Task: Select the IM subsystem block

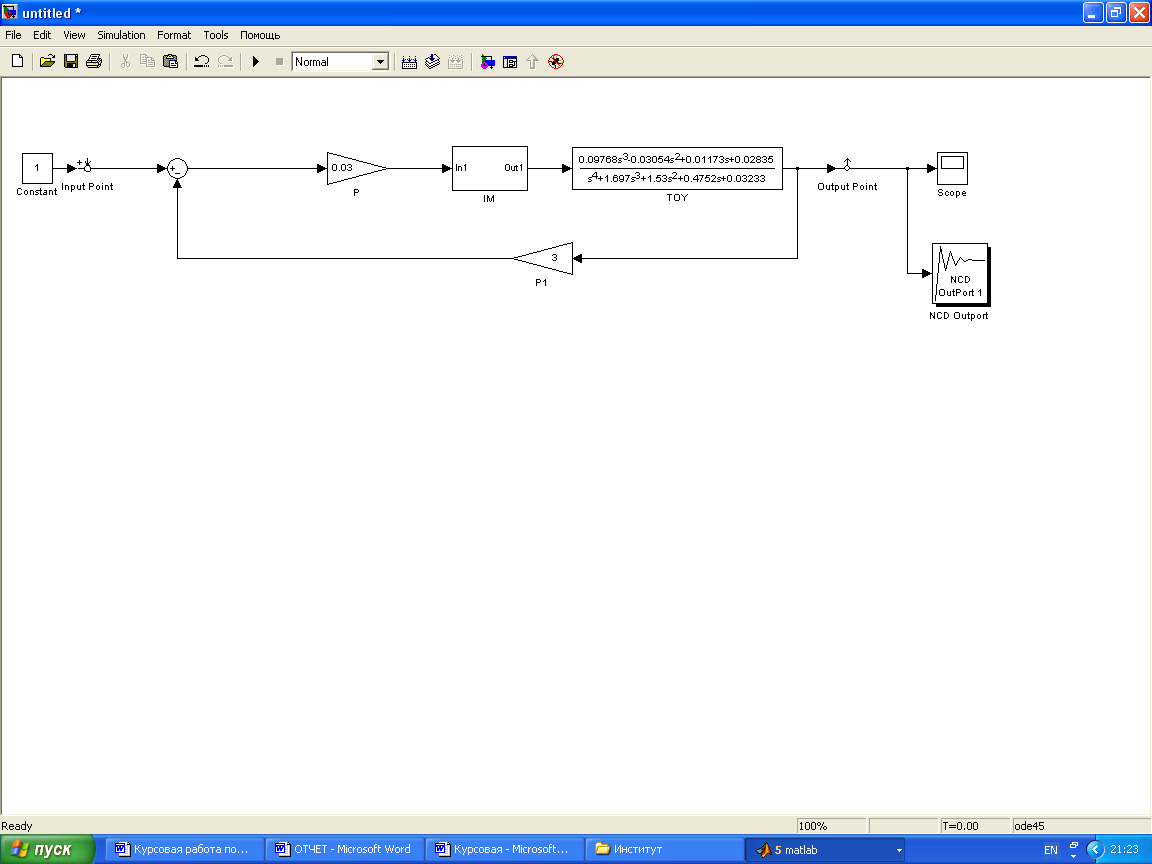Action: (489, 168)
